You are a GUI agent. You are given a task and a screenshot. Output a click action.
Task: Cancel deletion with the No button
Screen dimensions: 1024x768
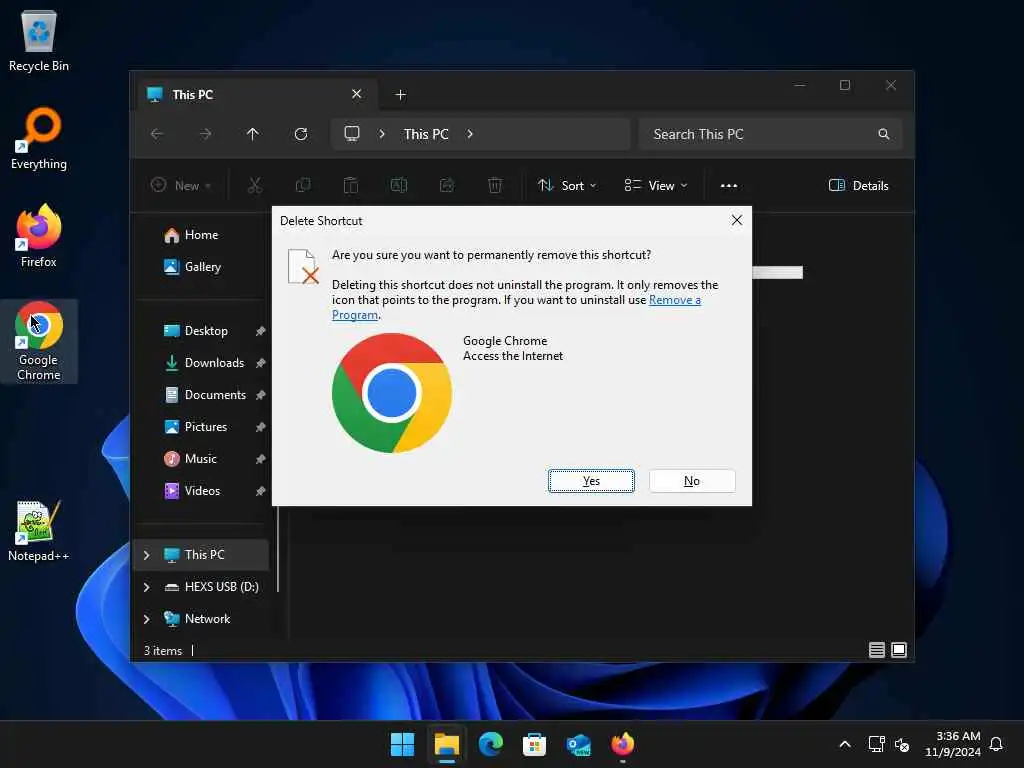(x=692, y=481)
